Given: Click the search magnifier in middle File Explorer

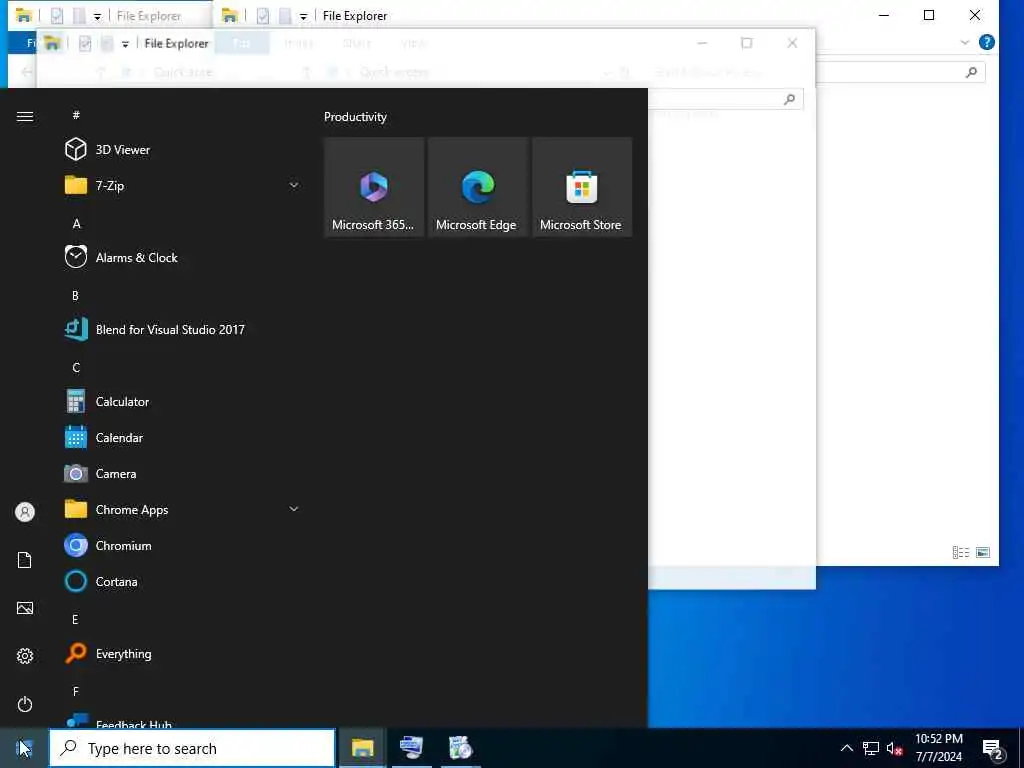Looking at the screenshot, I should pos(790,99).
